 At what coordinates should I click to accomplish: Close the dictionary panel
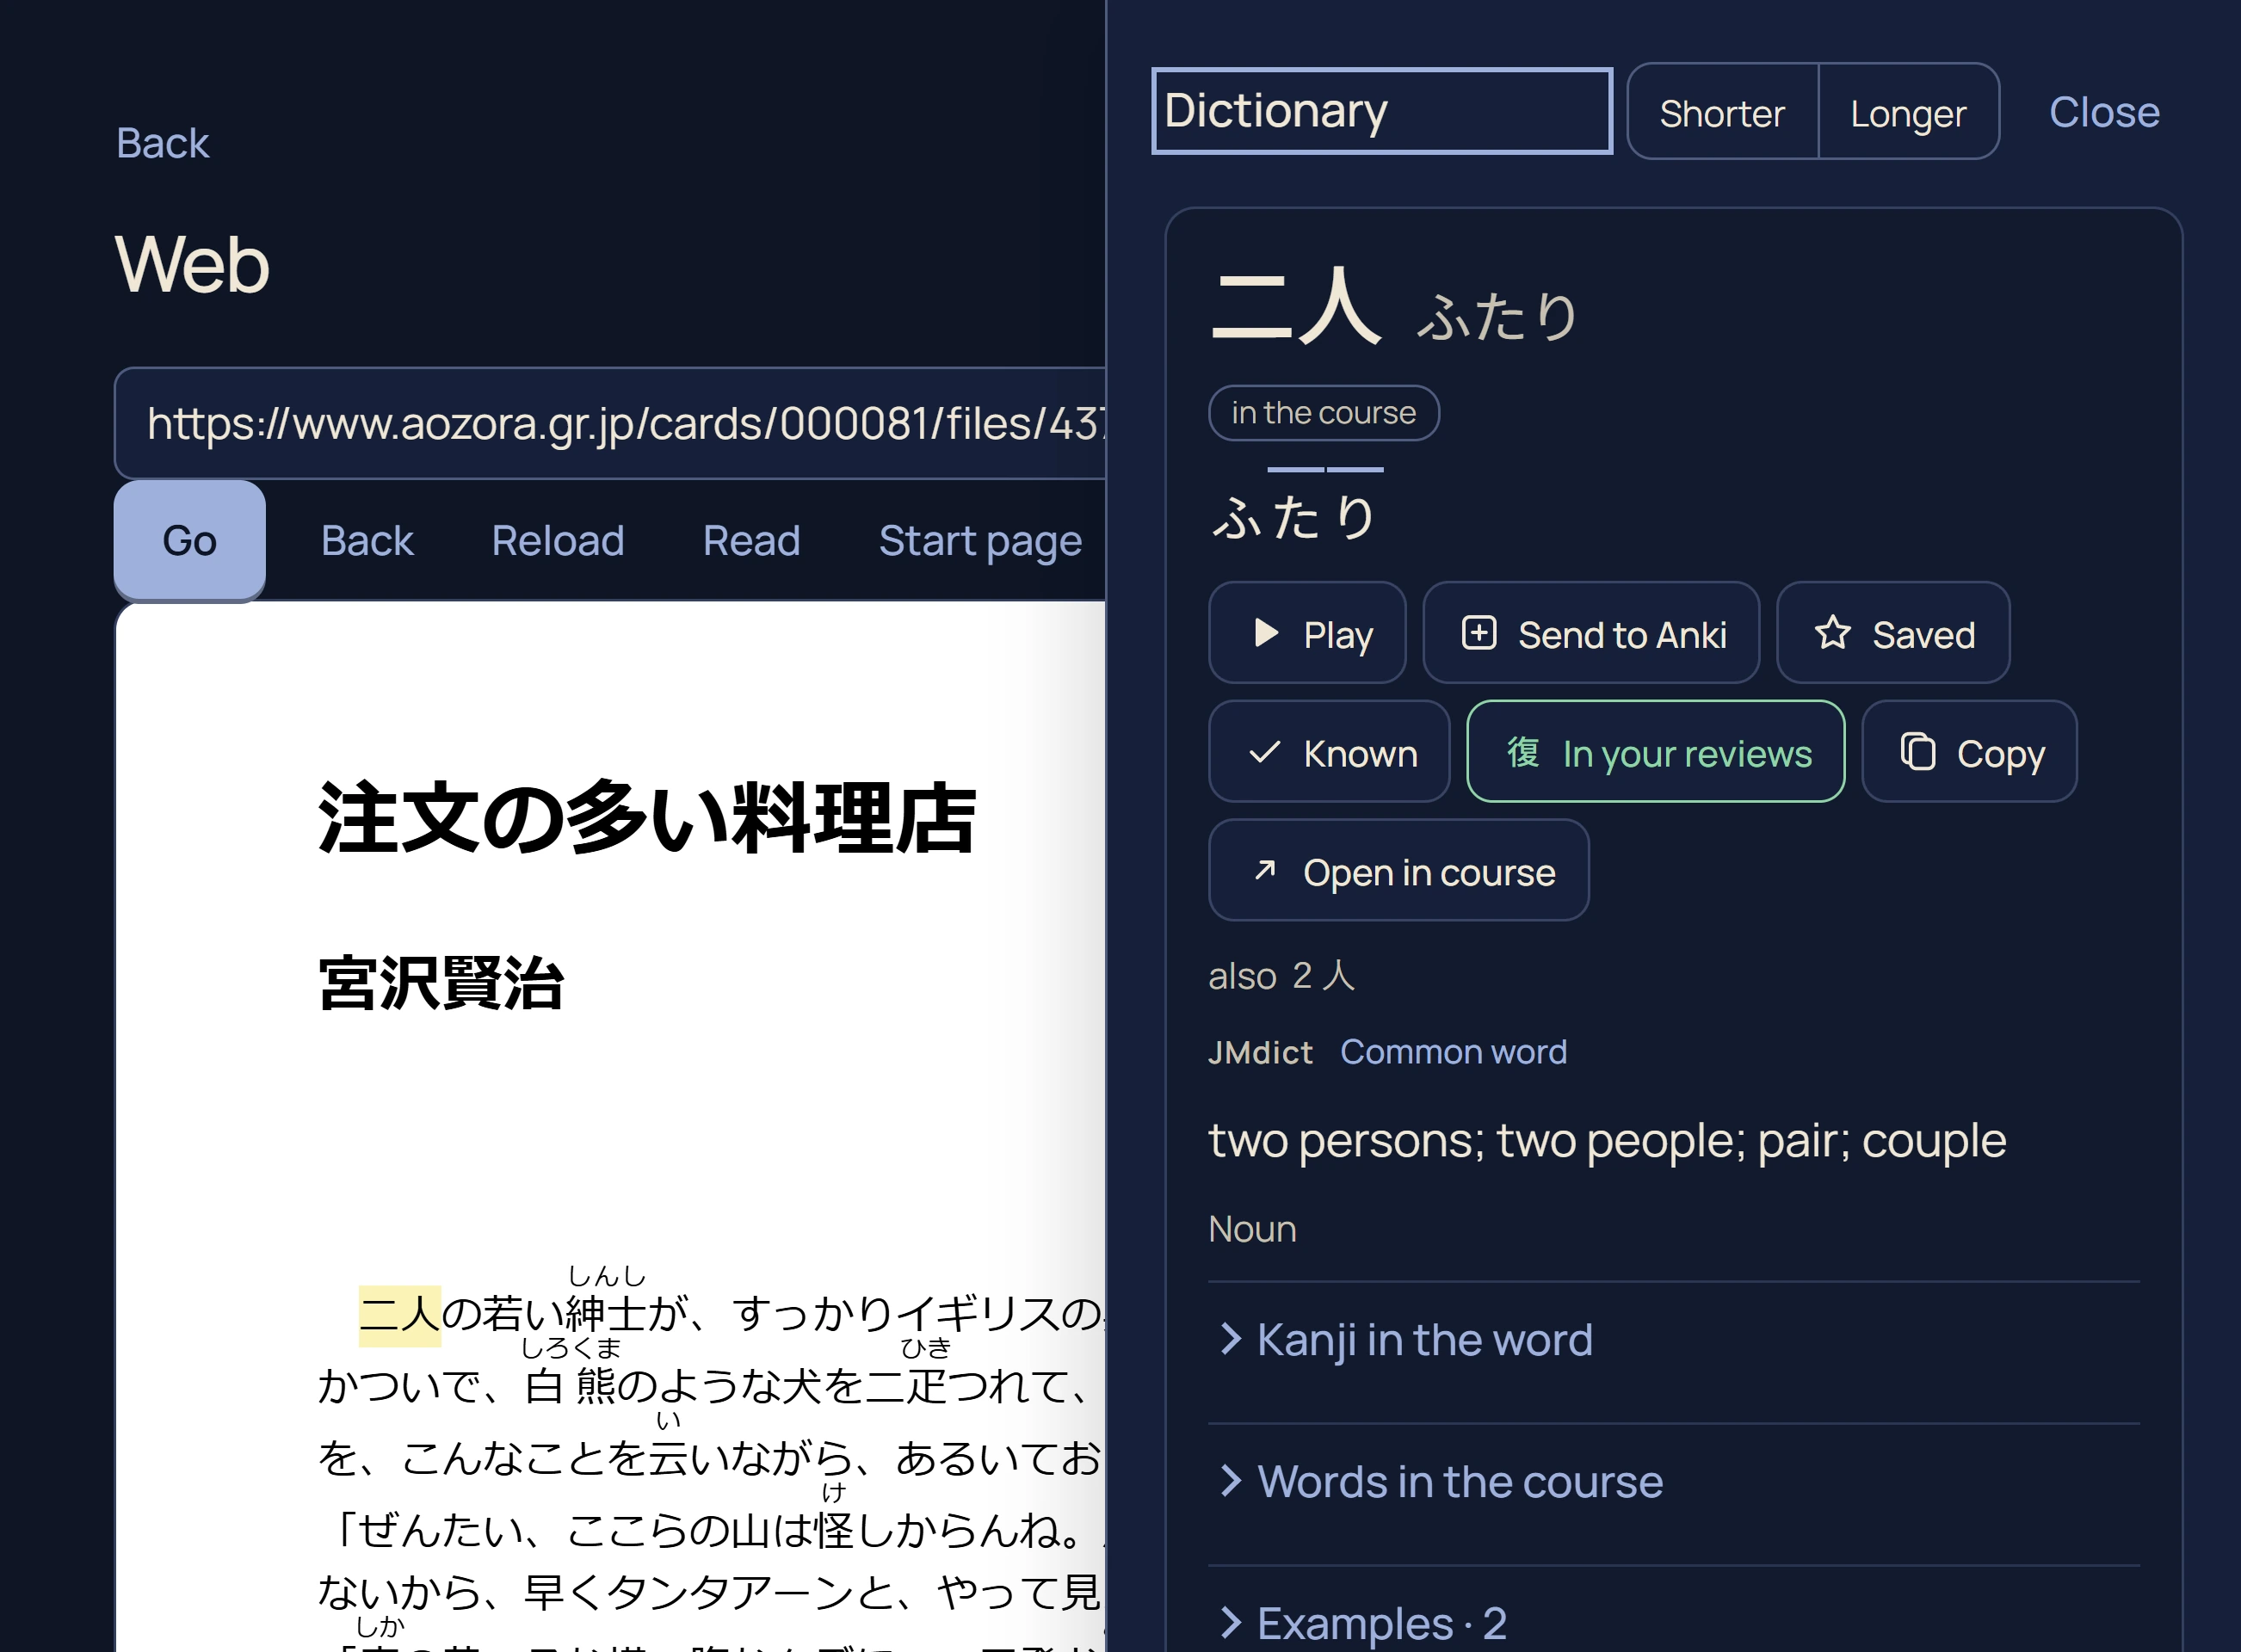[2104, 112]
